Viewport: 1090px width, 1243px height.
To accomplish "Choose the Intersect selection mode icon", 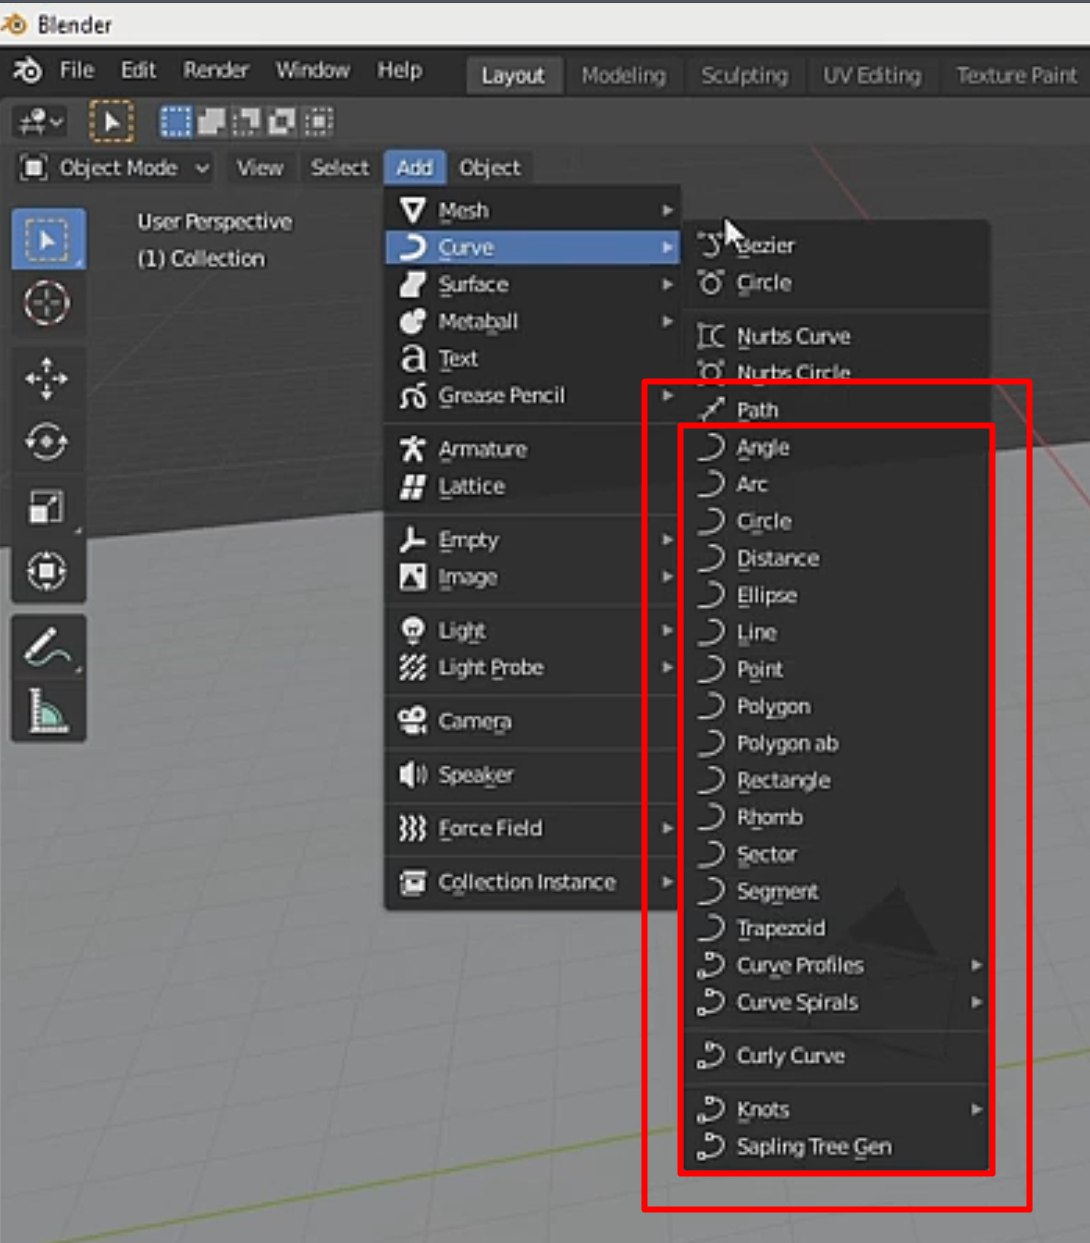I will (318, 122).
